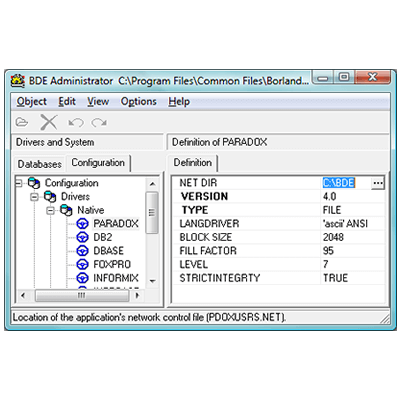Click the tree horizontal scrollbar thumb
Screen dimensions: 400x400
(82, 295)
